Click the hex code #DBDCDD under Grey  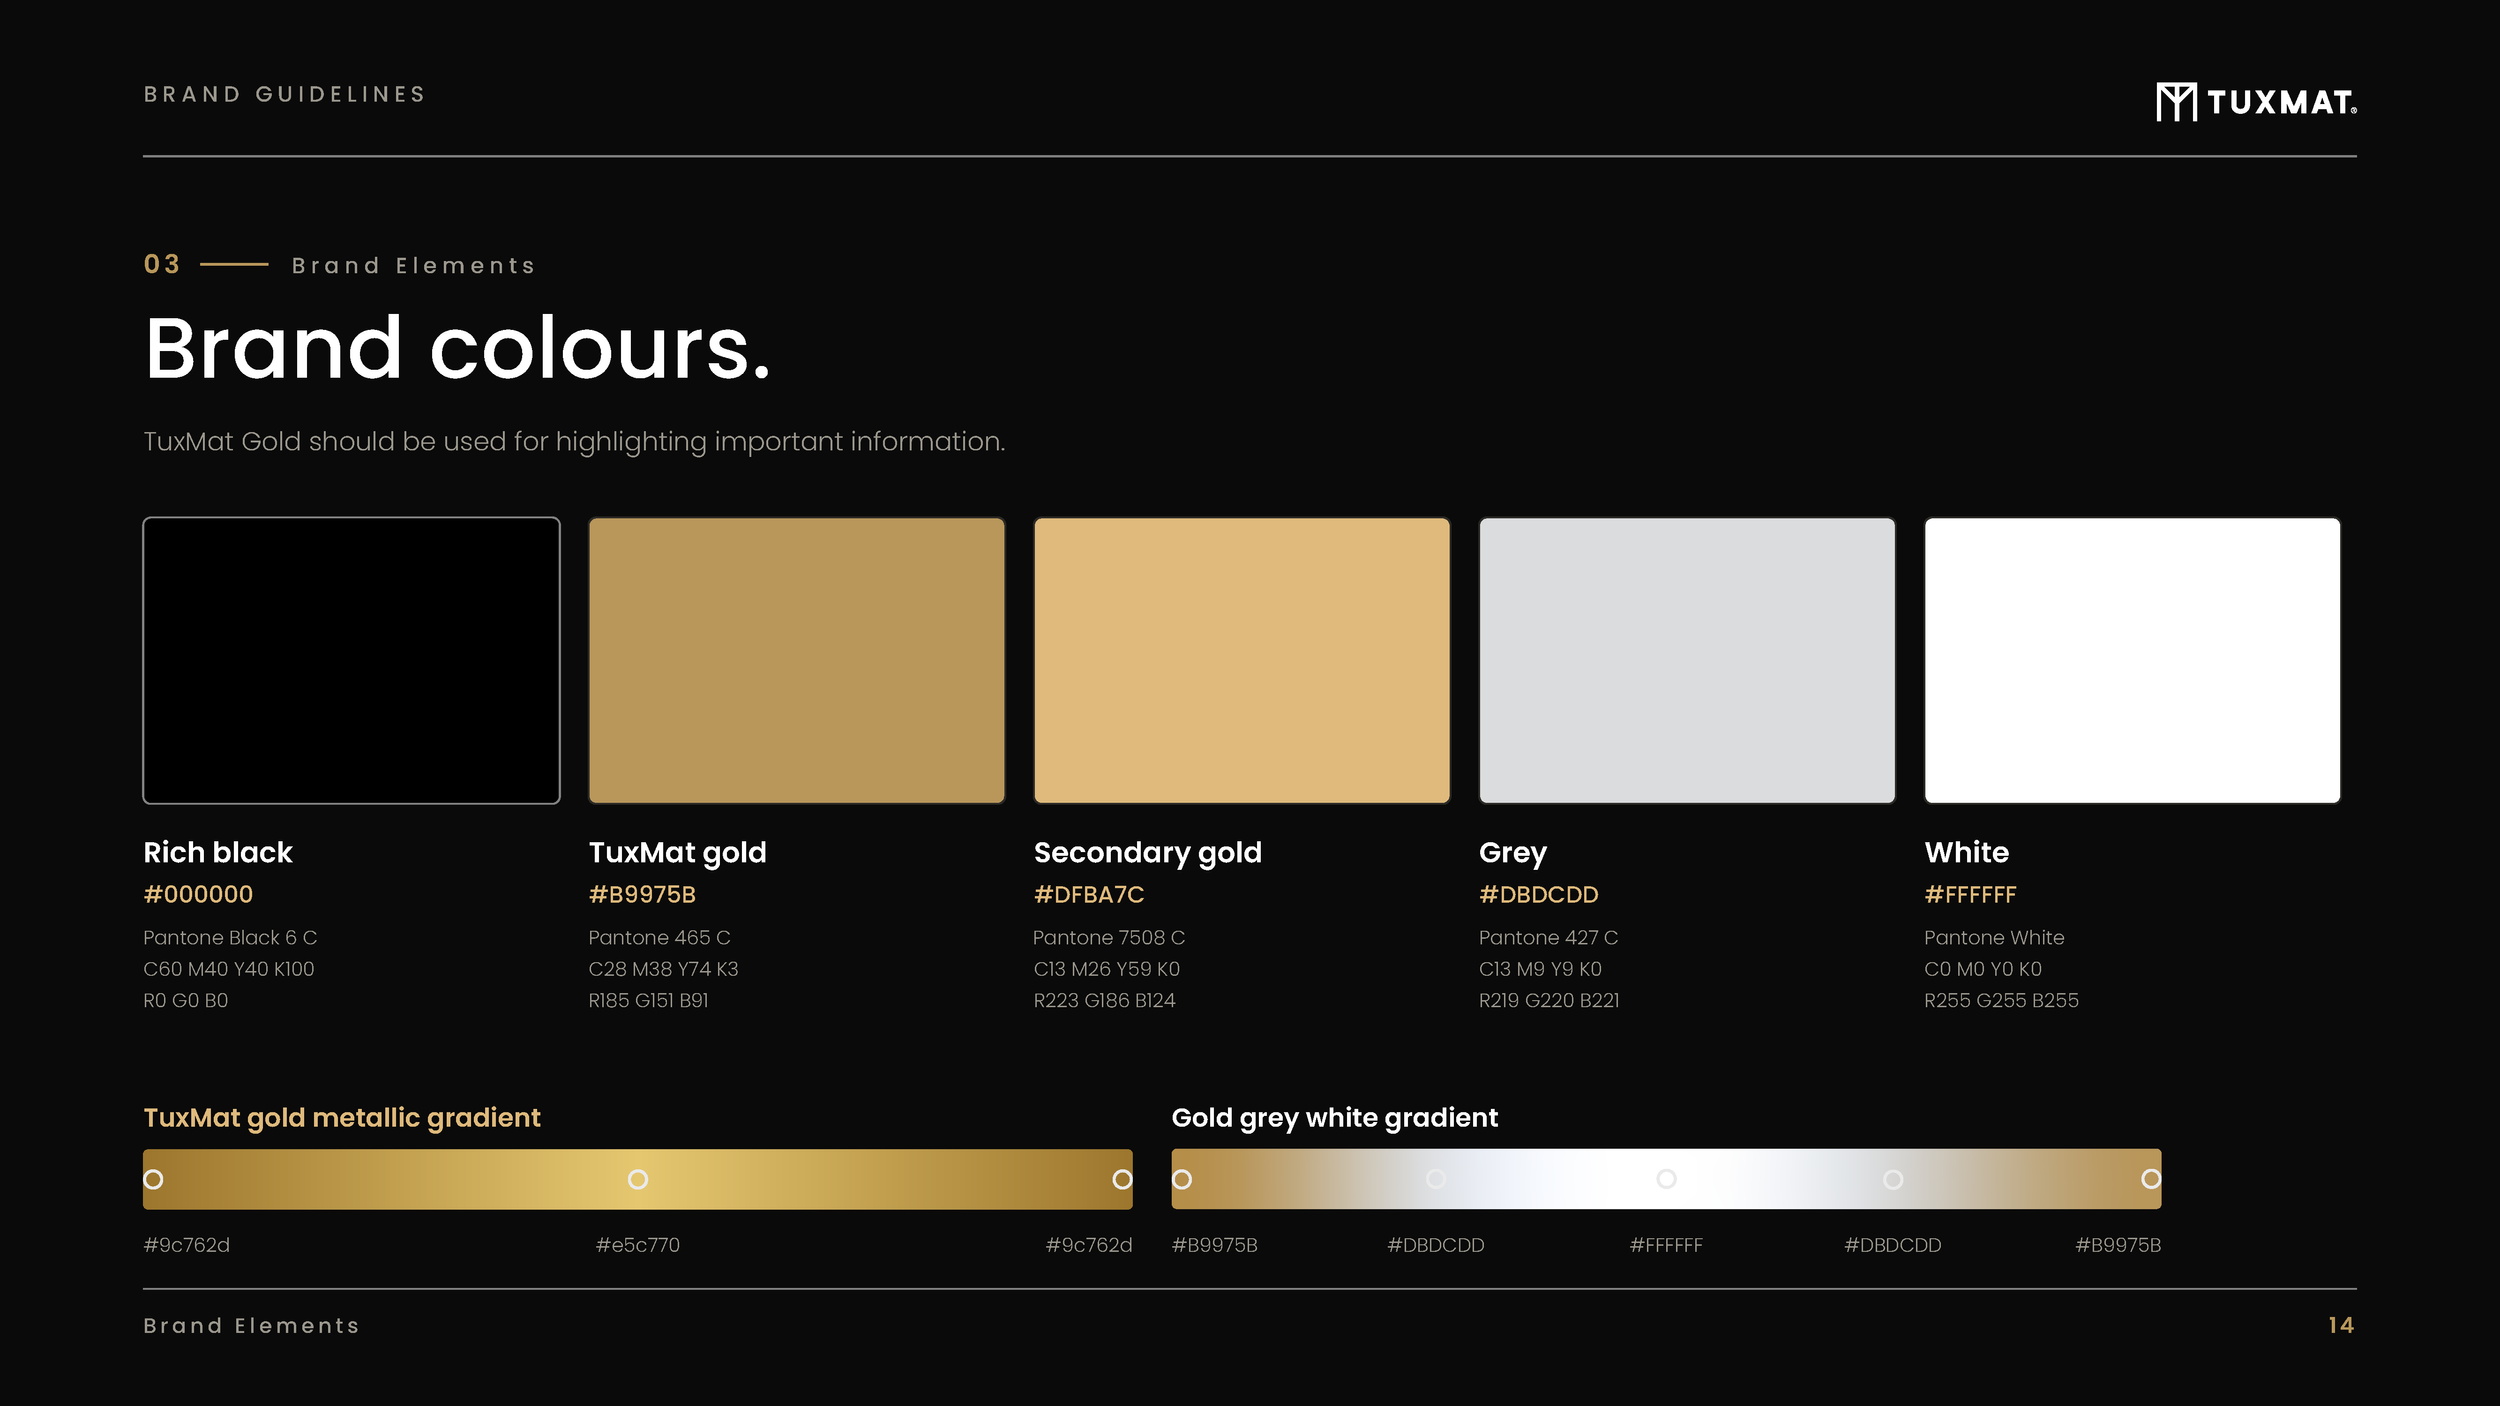[x=1538, y=894]
